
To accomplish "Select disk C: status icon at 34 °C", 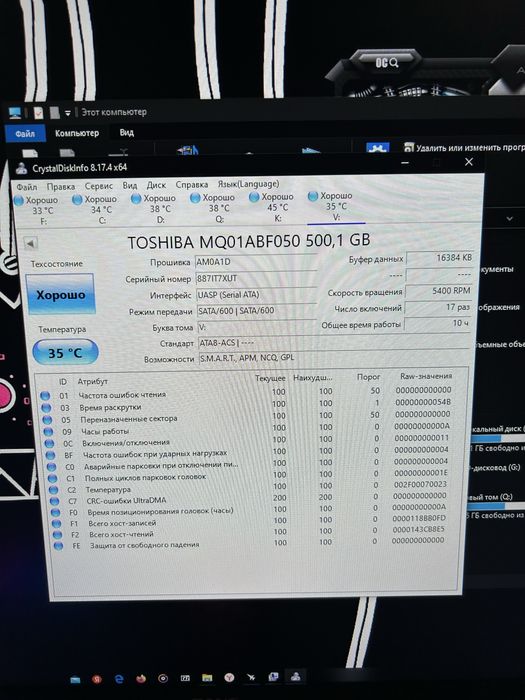I will click(77, 200).
